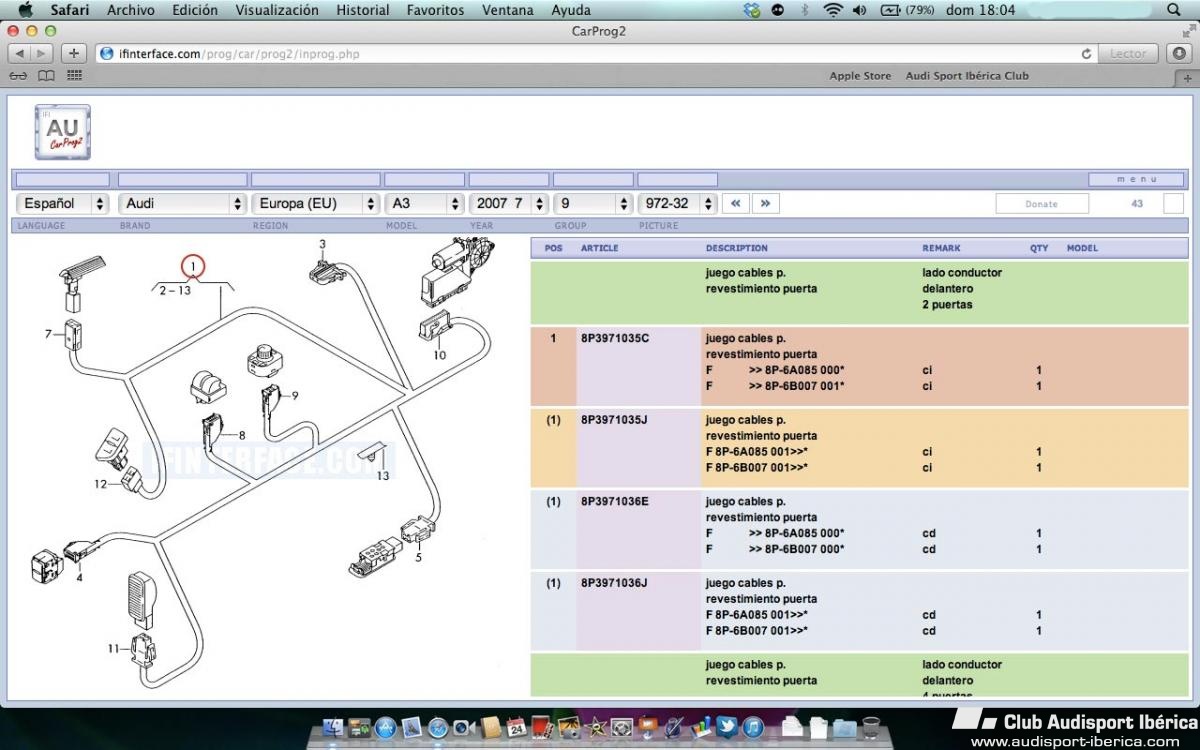Open the Brand dropdown showing Audi

(x=182, y=203)
